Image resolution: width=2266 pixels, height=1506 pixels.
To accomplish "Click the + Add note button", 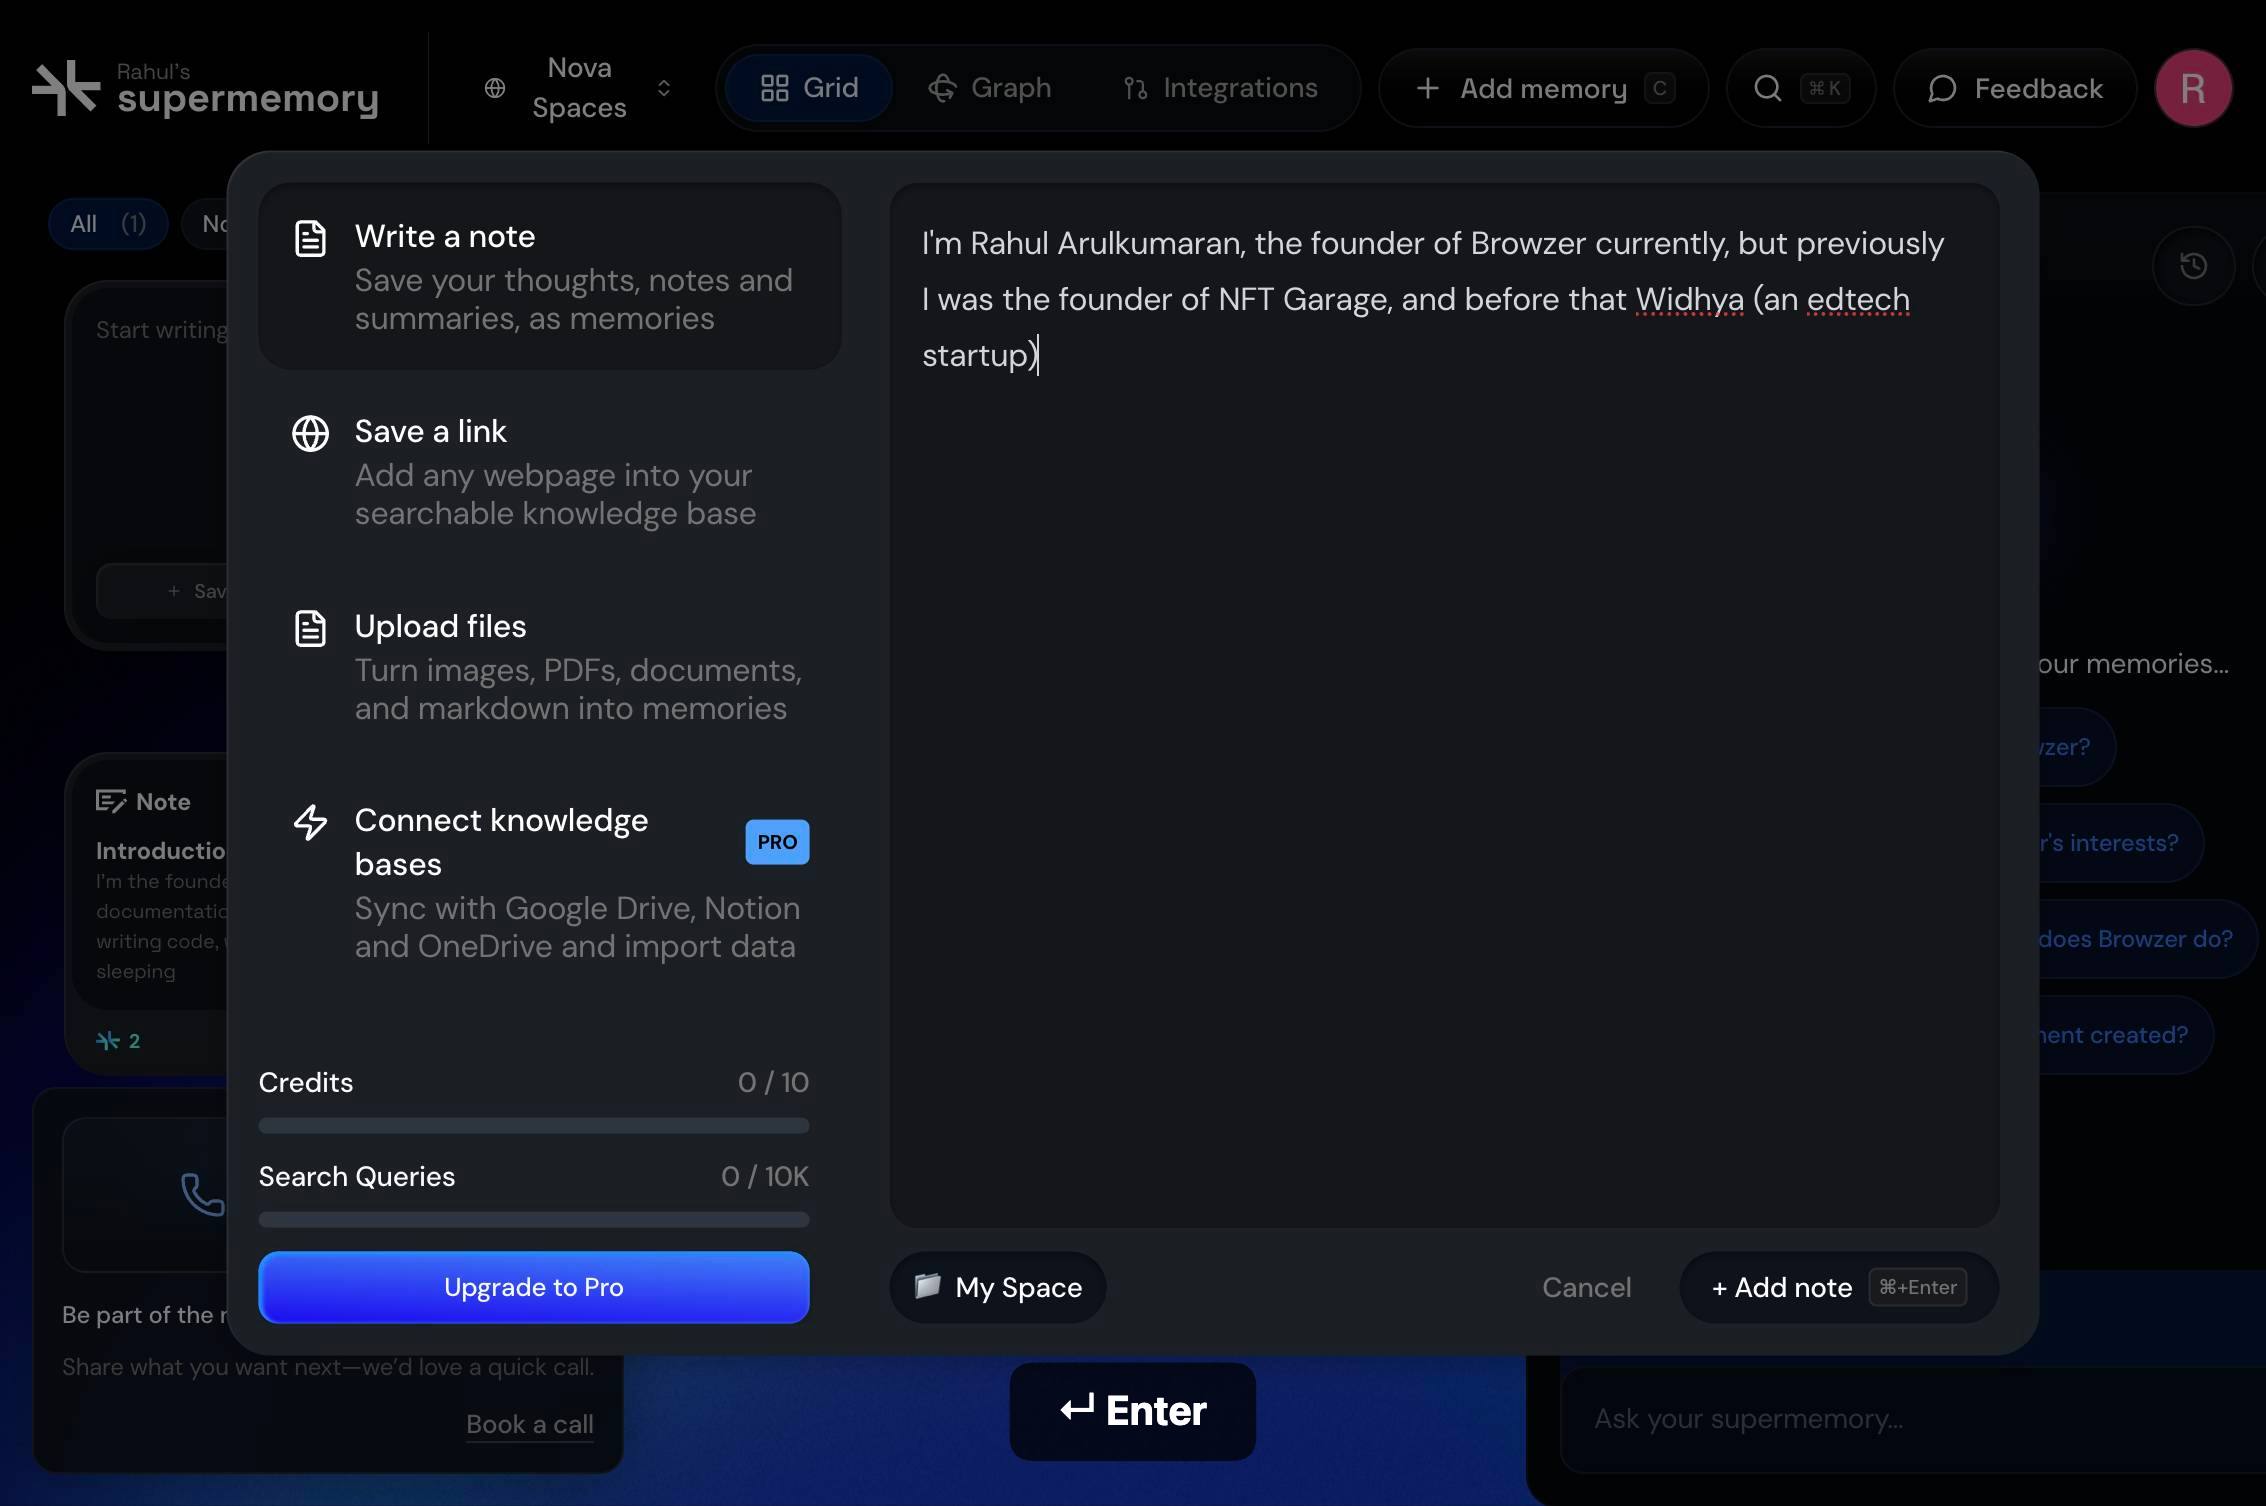I will [1839, 1287].
